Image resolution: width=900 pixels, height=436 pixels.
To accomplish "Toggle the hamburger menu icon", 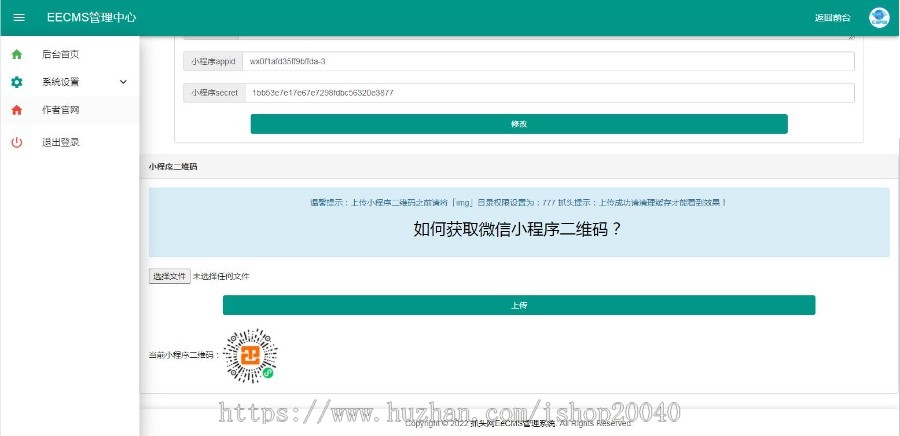I will pos(19,18).
